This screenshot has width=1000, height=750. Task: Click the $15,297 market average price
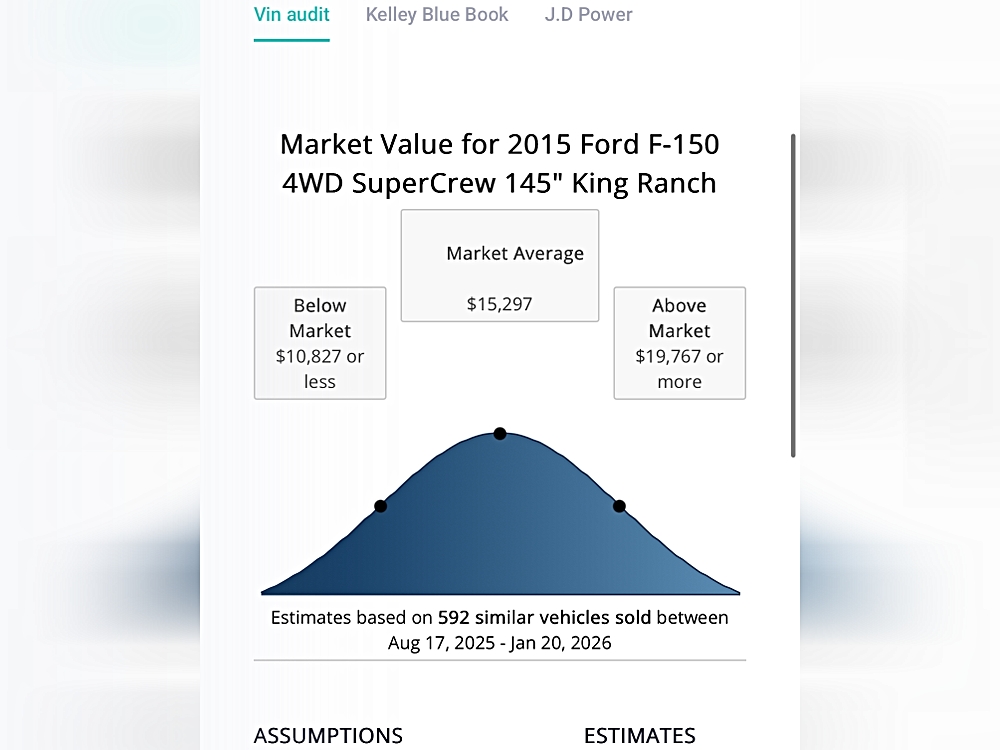click(499, 304)
